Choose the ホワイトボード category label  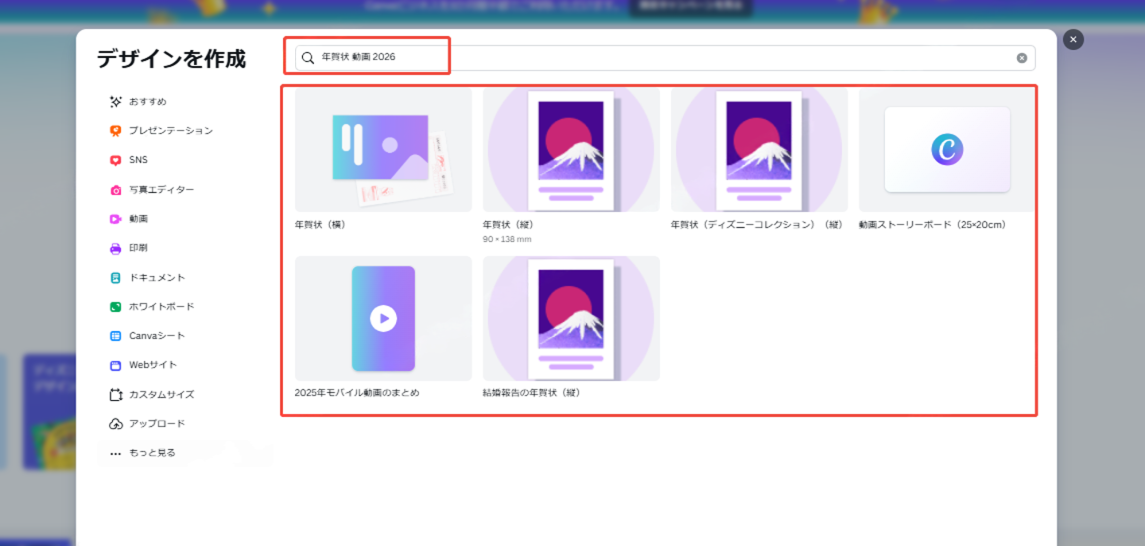click(x=161, y=307)
